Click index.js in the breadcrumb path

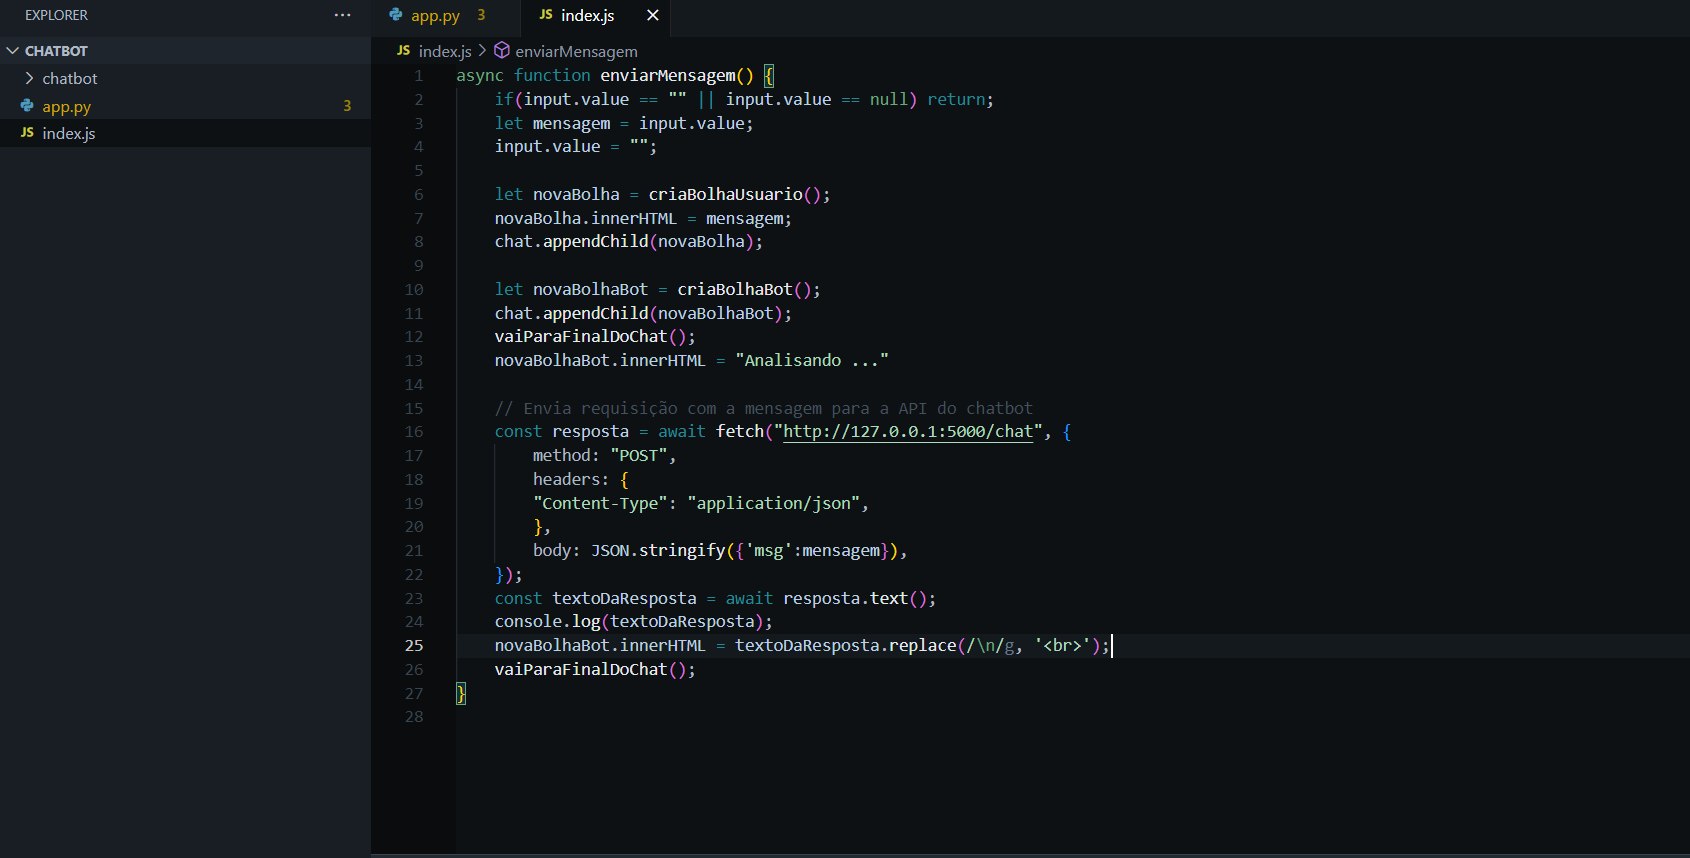[x=445, y=51]
